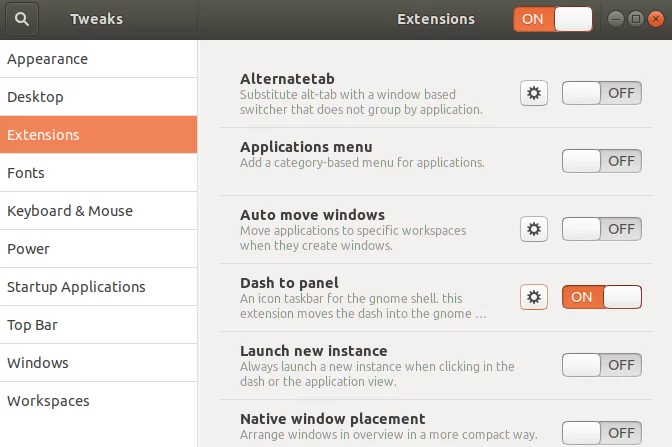Open Auto move windows settings gear
This screenshot has width=672, height=447.
pyautogui.click(x=534, y=229)
